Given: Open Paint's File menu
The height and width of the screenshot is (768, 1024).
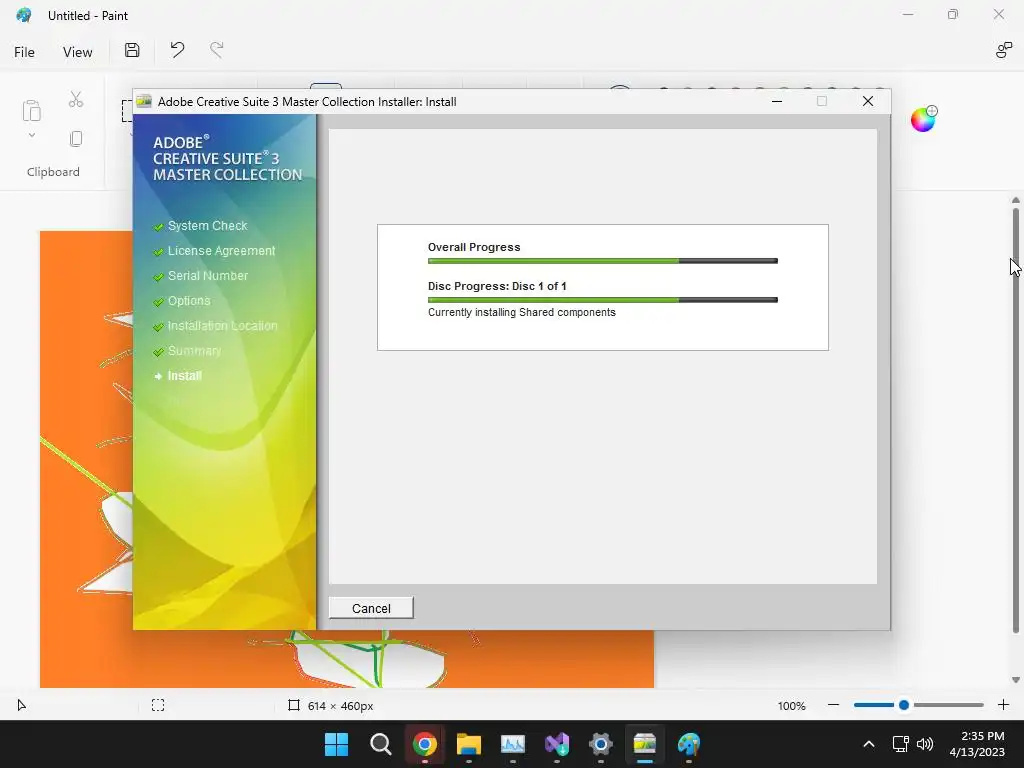Looking at the screenshot, I should [x=24, y=52].
